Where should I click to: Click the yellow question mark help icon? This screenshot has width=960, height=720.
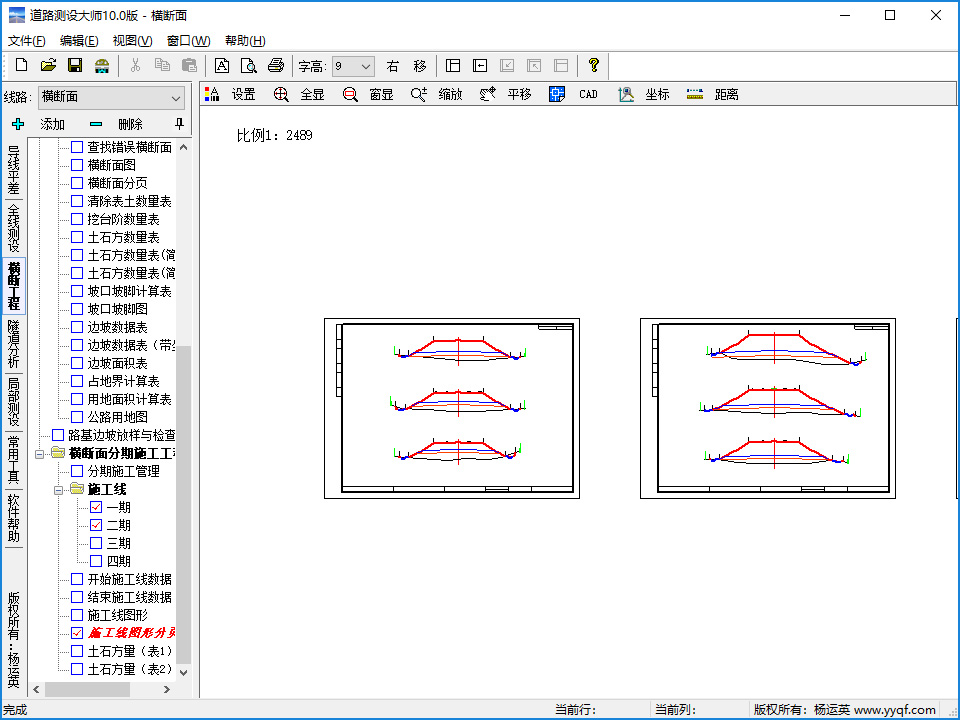593,65
